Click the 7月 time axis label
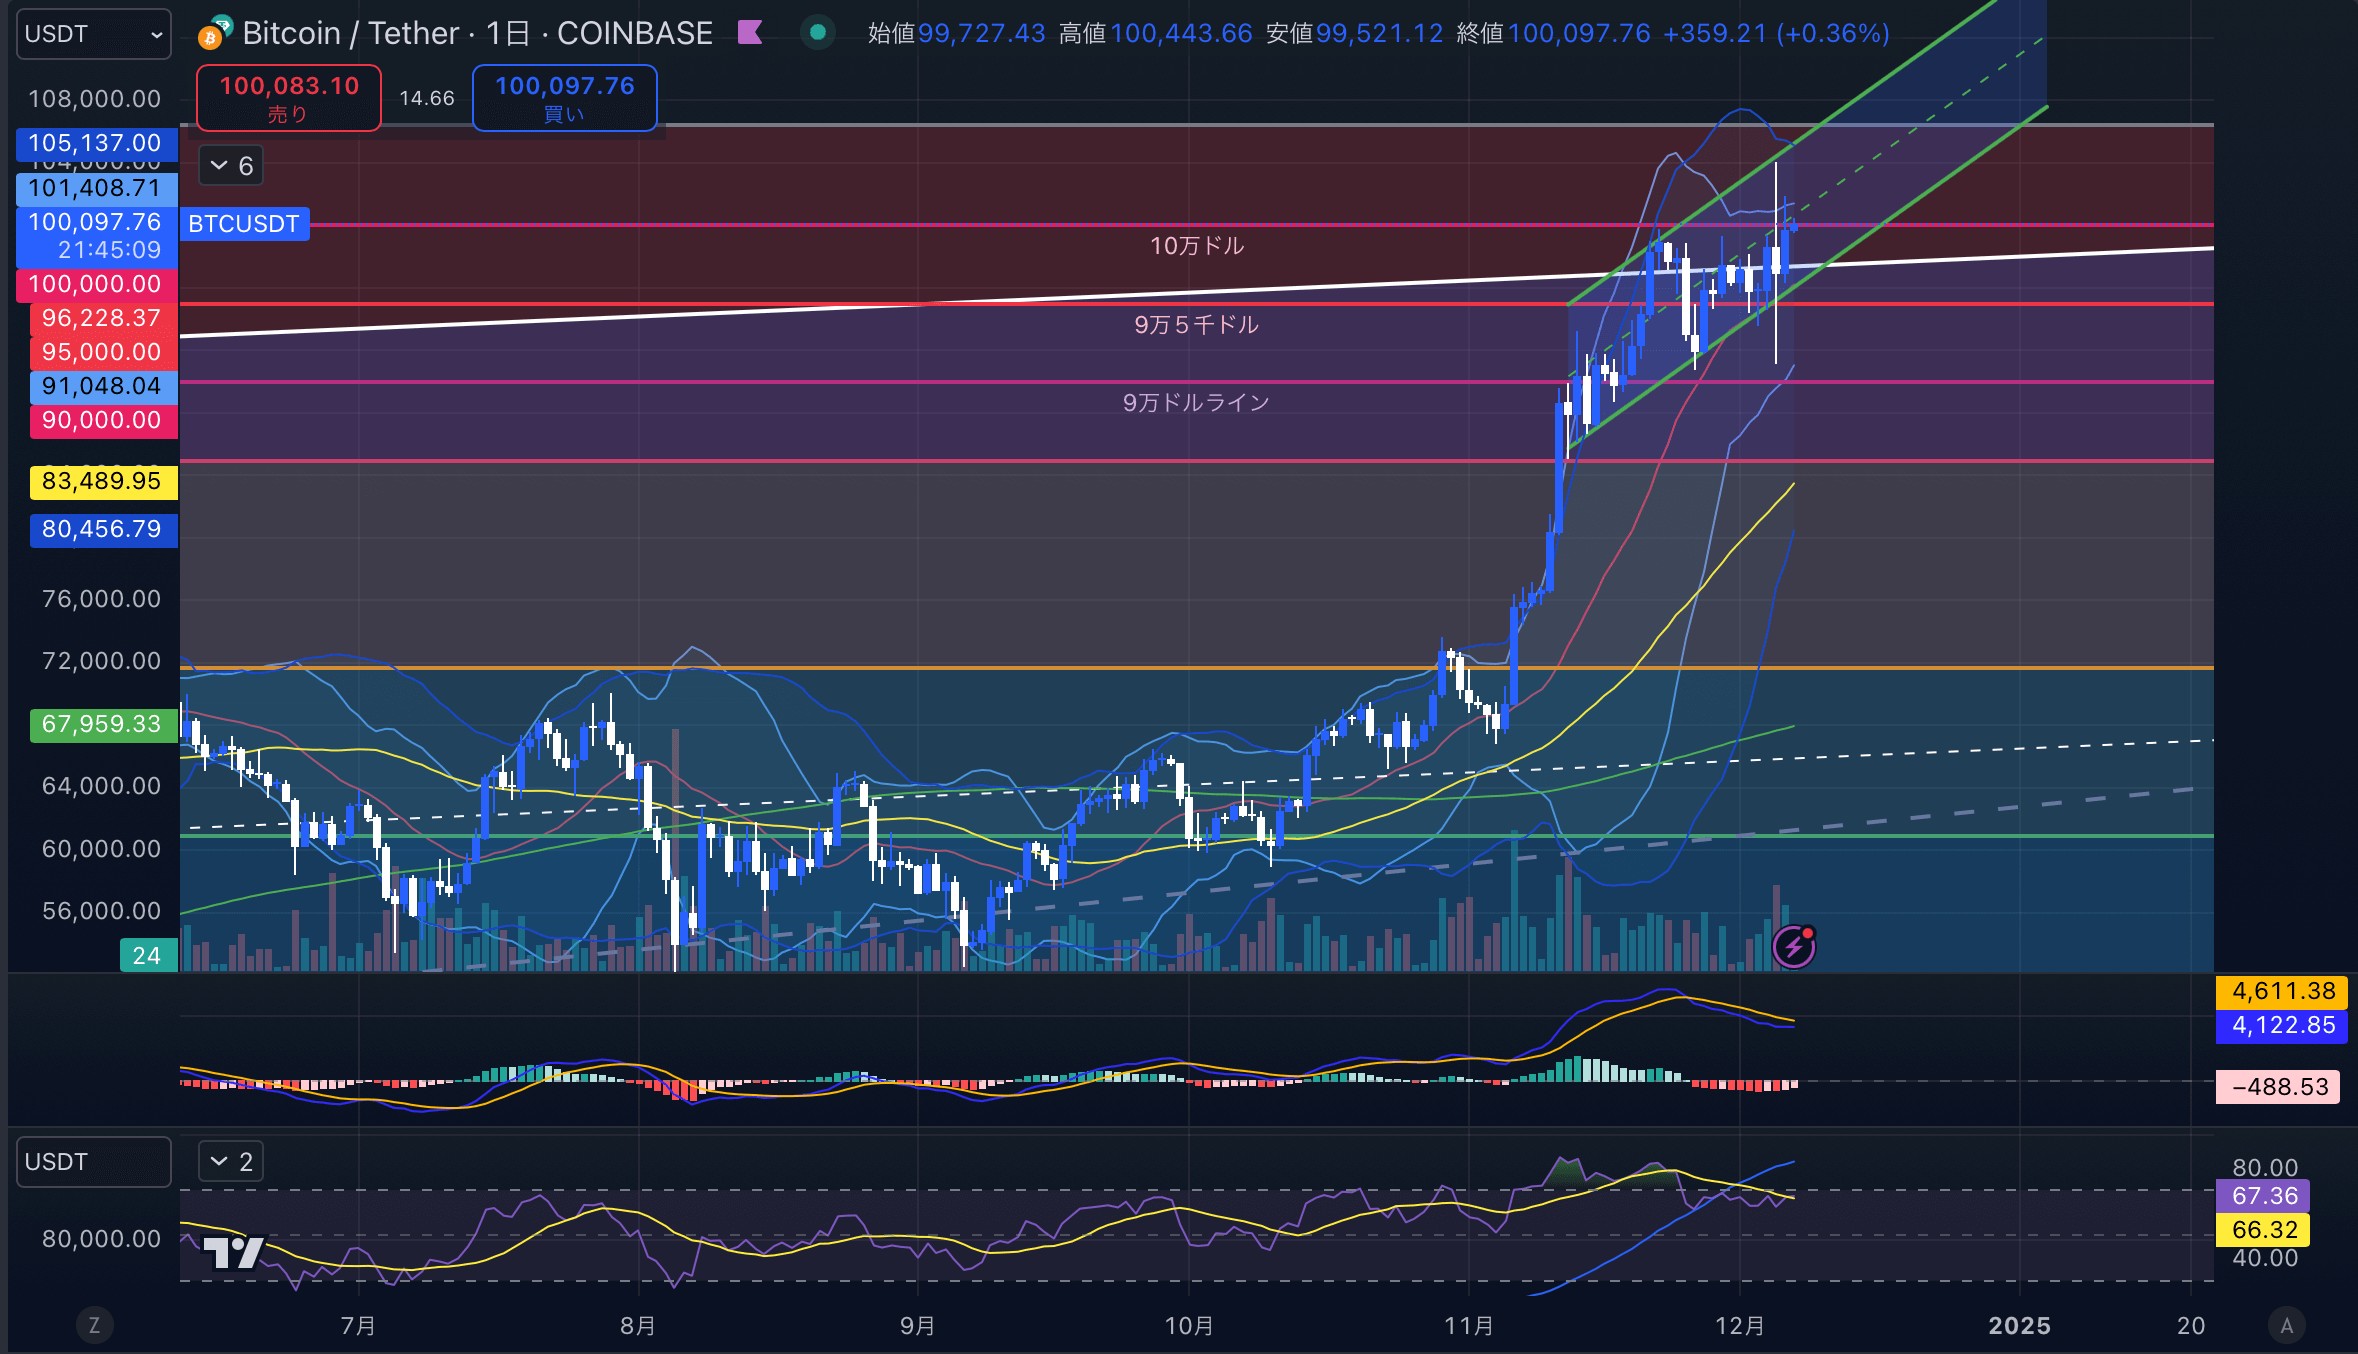The width and height of the screenshot is (2358, 1354). click(x=358, y=1326)
